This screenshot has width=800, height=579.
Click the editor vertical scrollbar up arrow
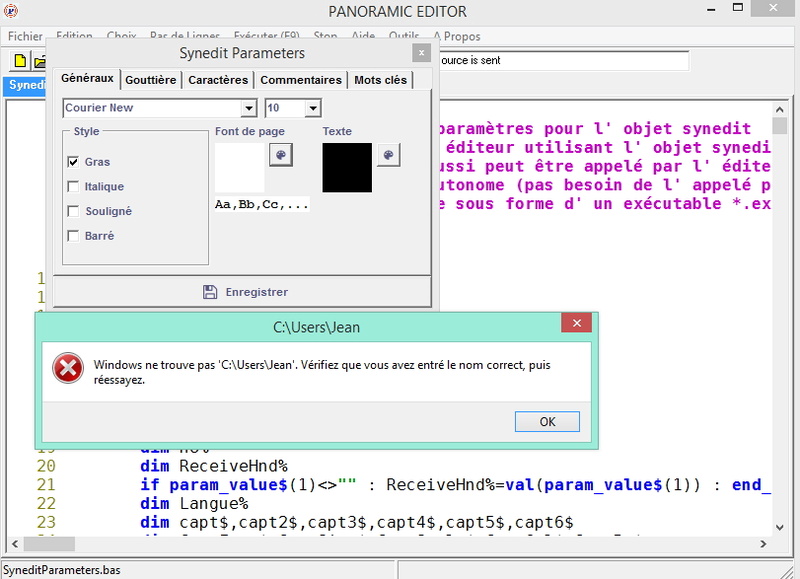click(780, 109)
